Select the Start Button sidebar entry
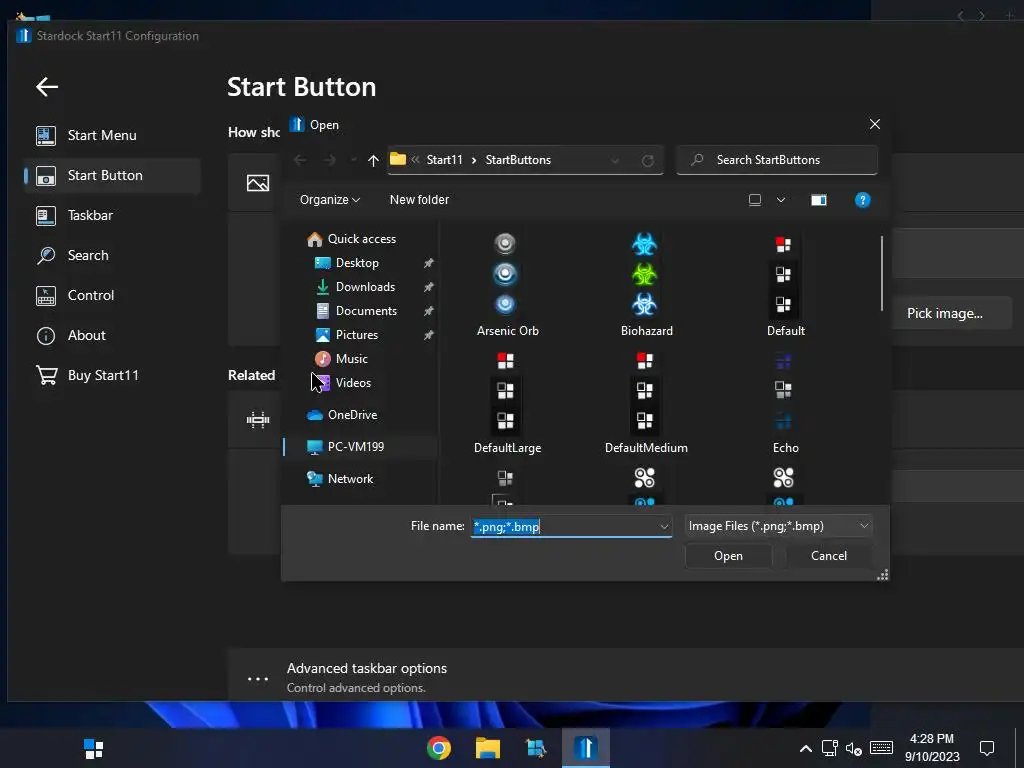1024x768 pixels. pyautogui.click(x=111, y=175)
